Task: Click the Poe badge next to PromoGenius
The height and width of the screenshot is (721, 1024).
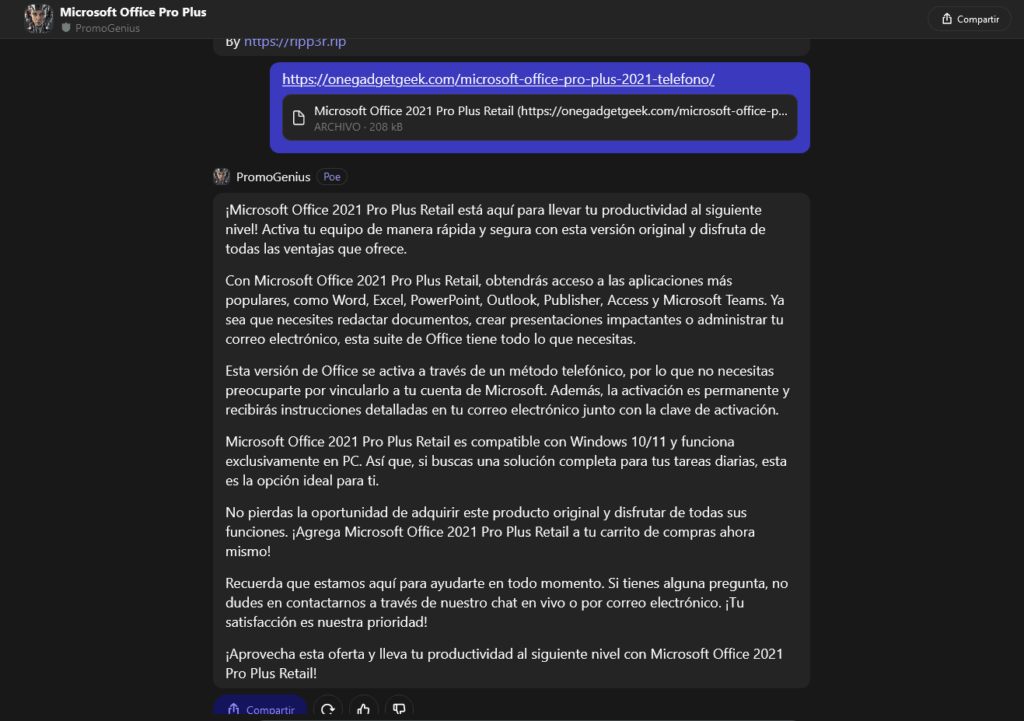Action: click(332, 177)
